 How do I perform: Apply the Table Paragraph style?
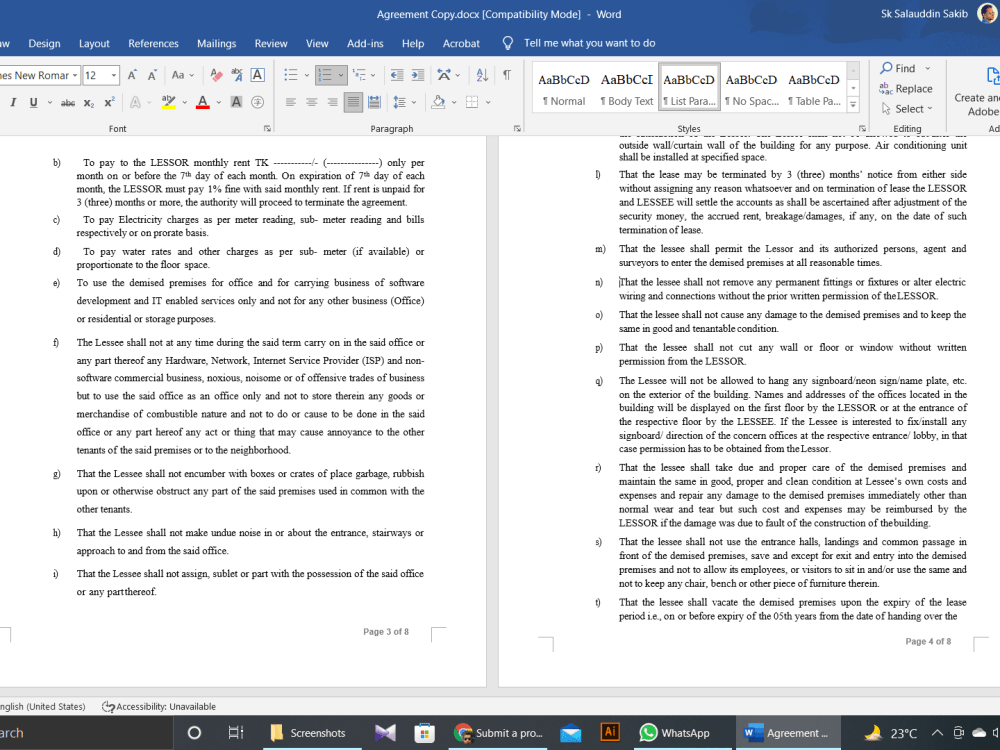[814, 89]
